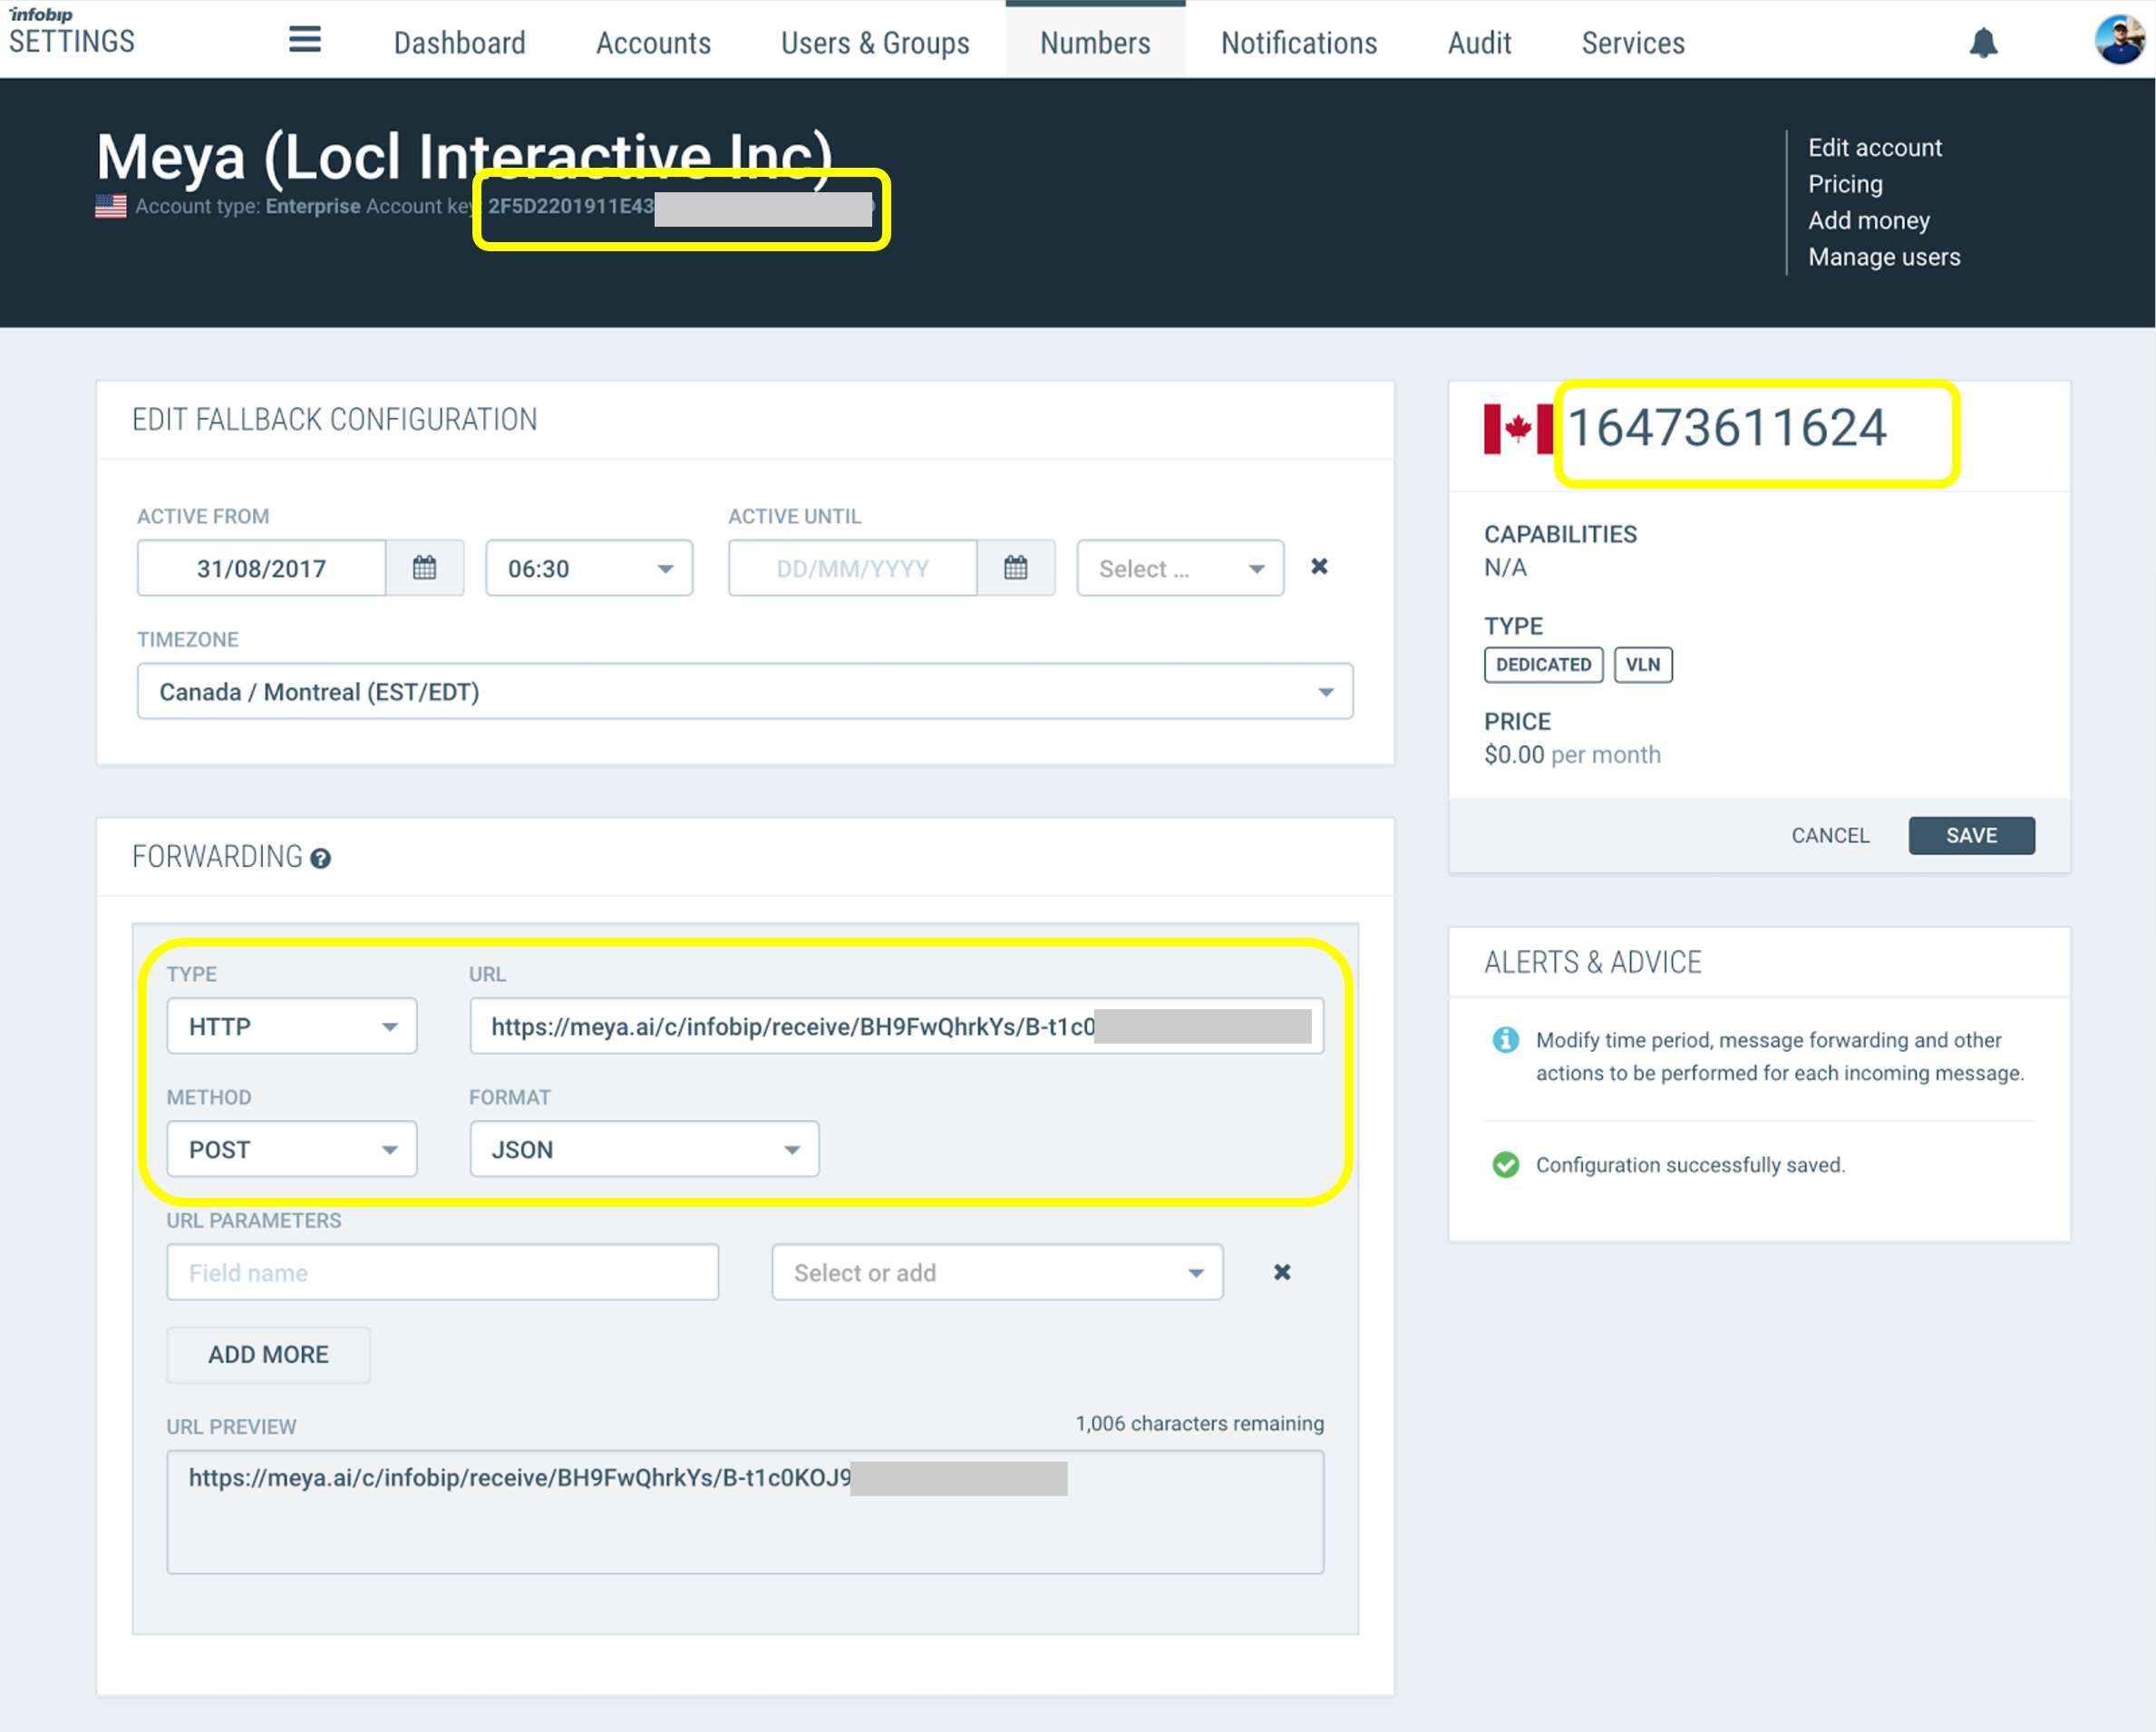Open the Pricing link
The image size is (2156, 1732).
coord(1845,184)
